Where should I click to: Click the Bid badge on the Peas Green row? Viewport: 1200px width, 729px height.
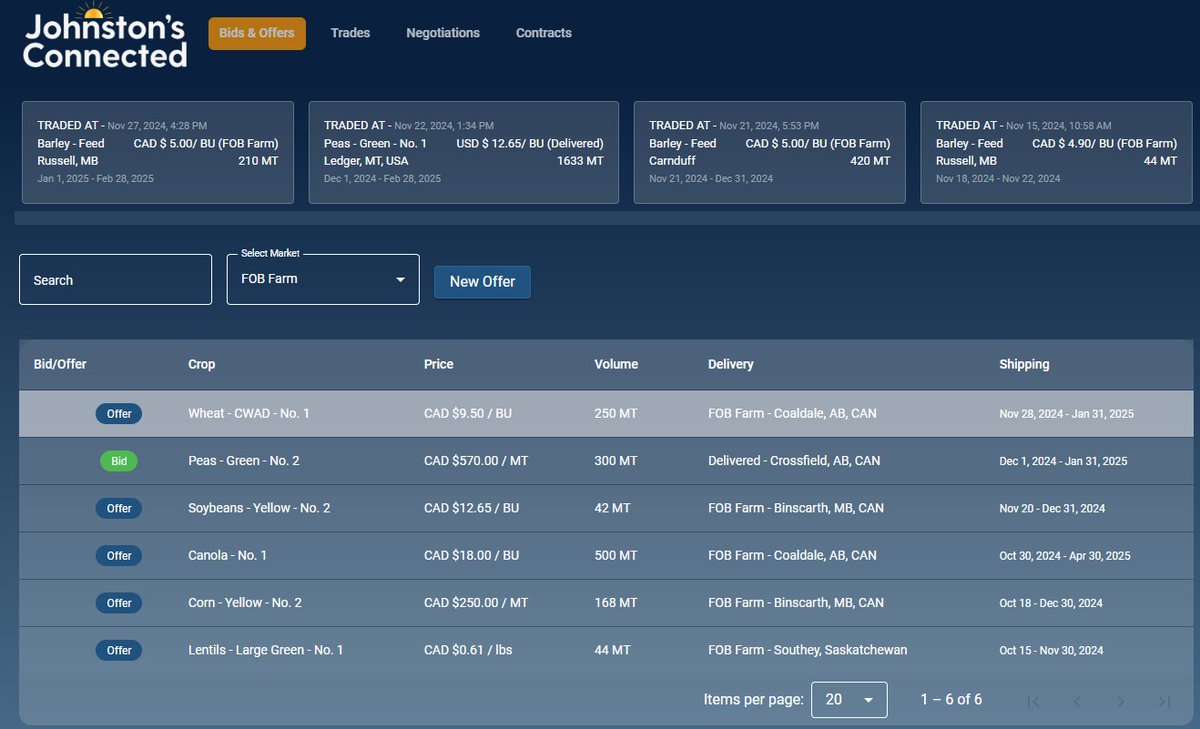point(118,460)
